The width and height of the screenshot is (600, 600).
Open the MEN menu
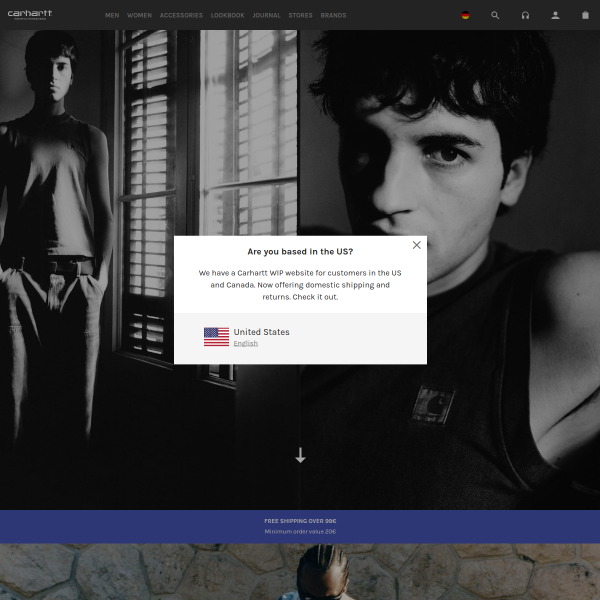[x=112, y=15]
